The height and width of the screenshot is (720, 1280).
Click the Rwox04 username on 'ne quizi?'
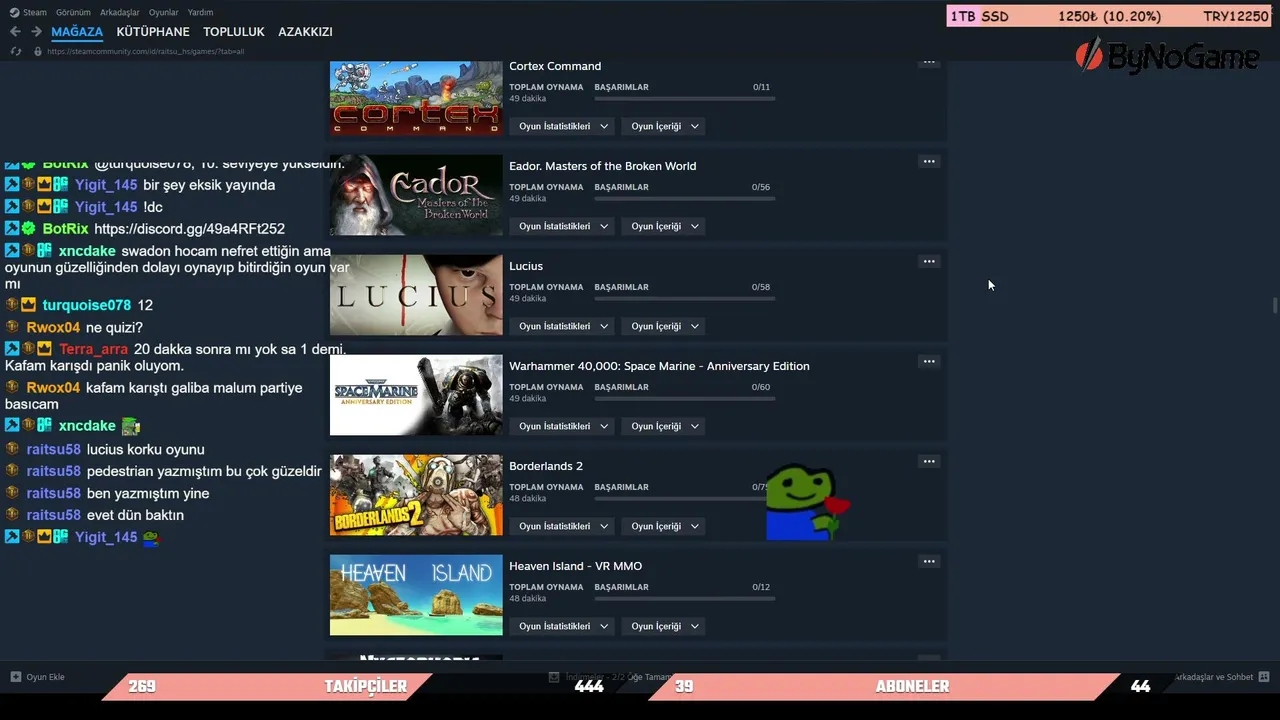(53, 327)
